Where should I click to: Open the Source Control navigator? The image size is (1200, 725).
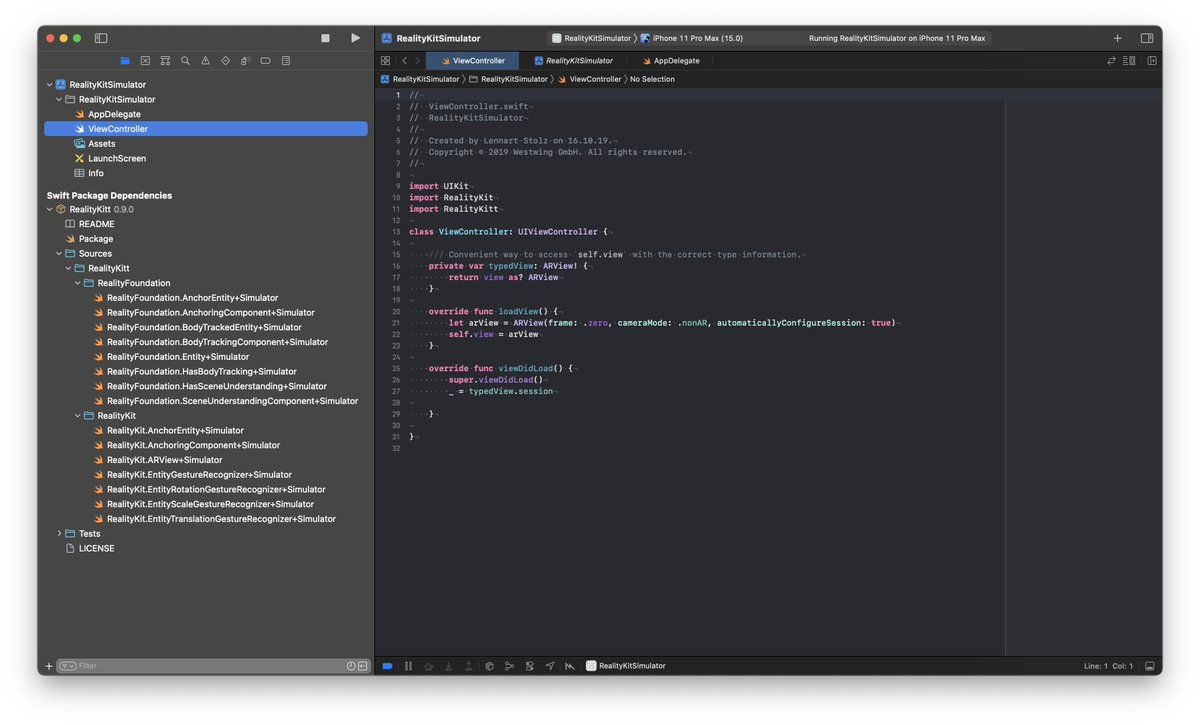point(145,61)
